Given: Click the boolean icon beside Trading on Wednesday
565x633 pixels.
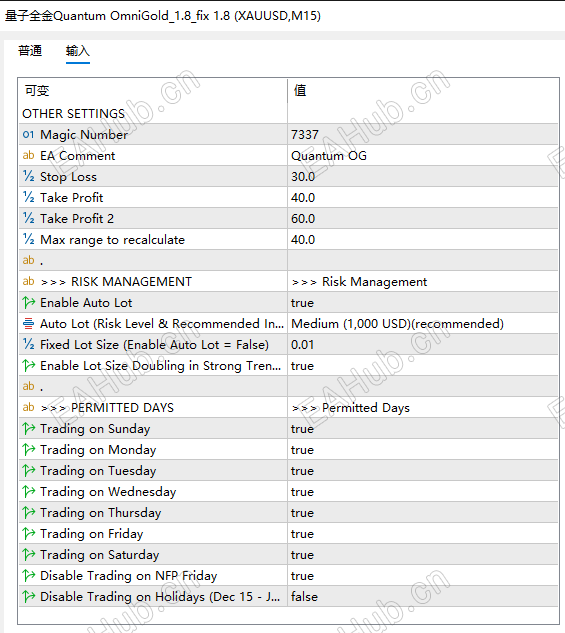Looking at the screenshot, I should click(x=29, y=491).
